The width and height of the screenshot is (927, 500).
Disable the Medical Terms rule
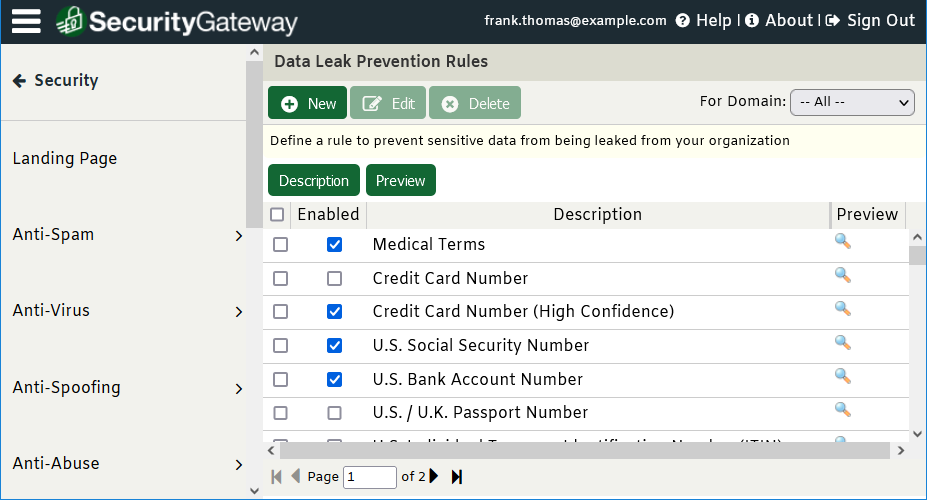[335, 244]
